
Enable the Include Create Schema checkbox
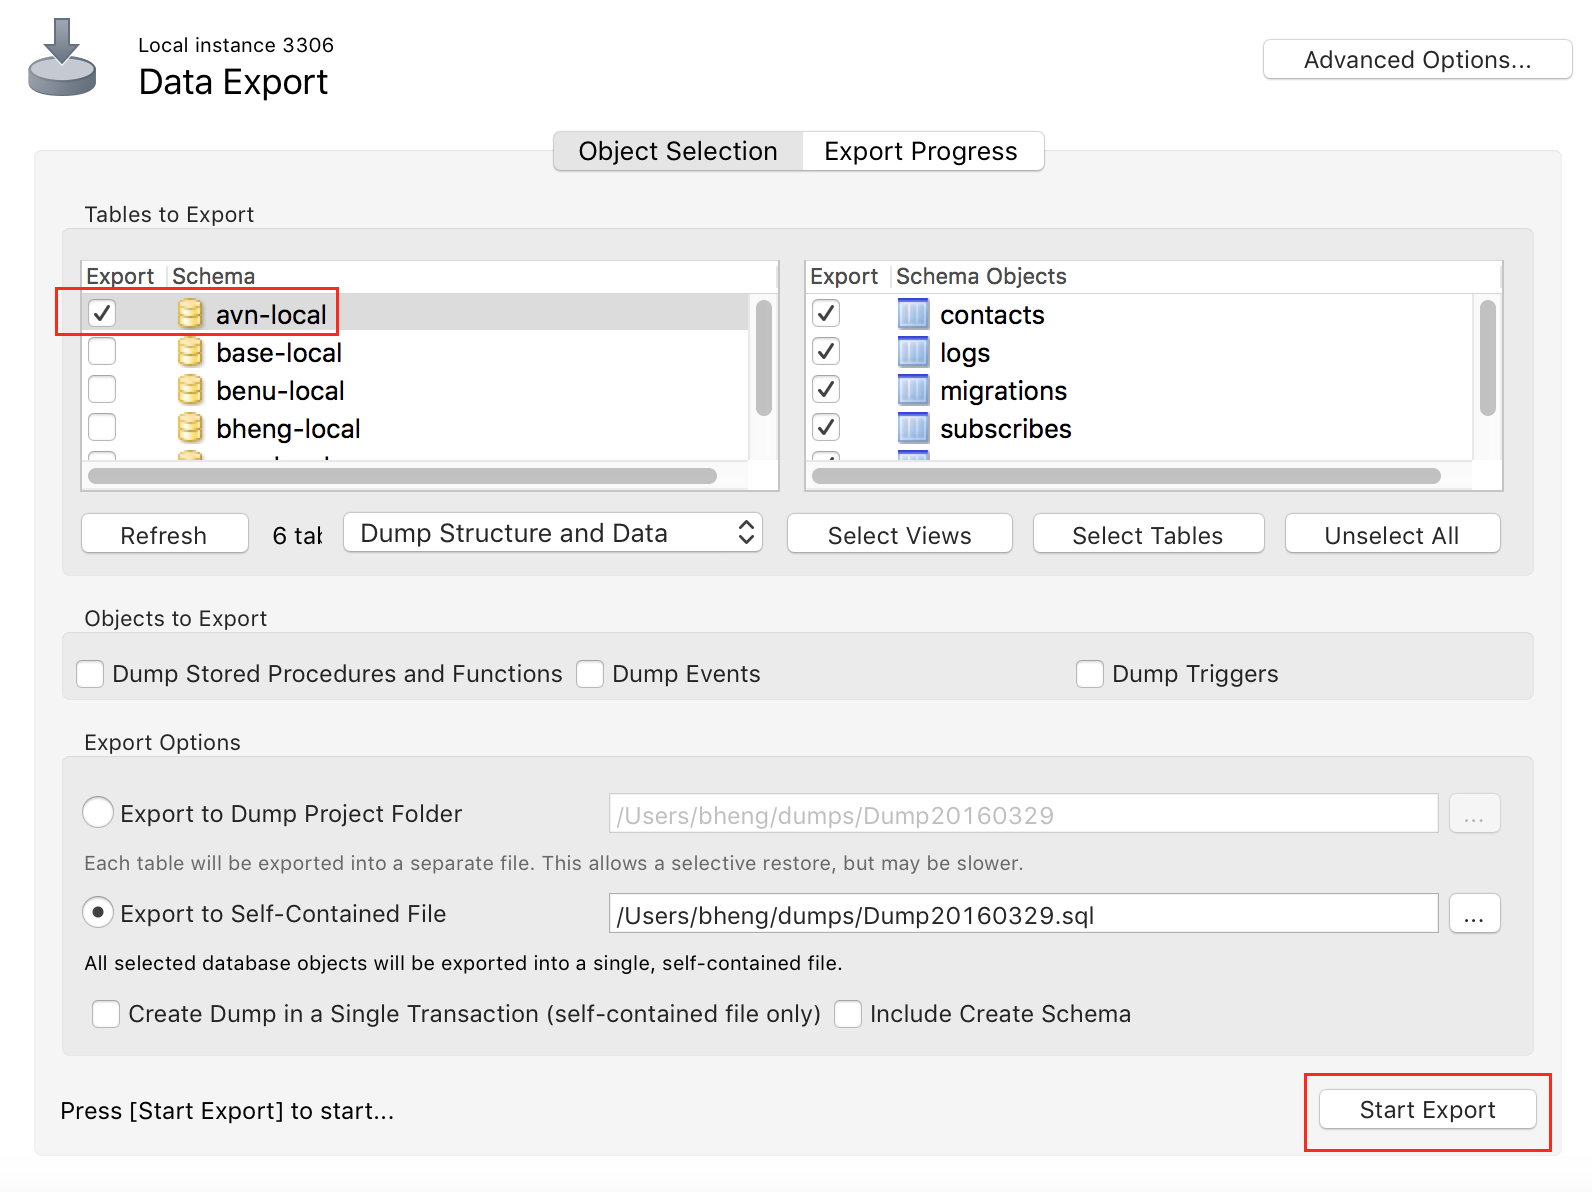click(848, 1014)
